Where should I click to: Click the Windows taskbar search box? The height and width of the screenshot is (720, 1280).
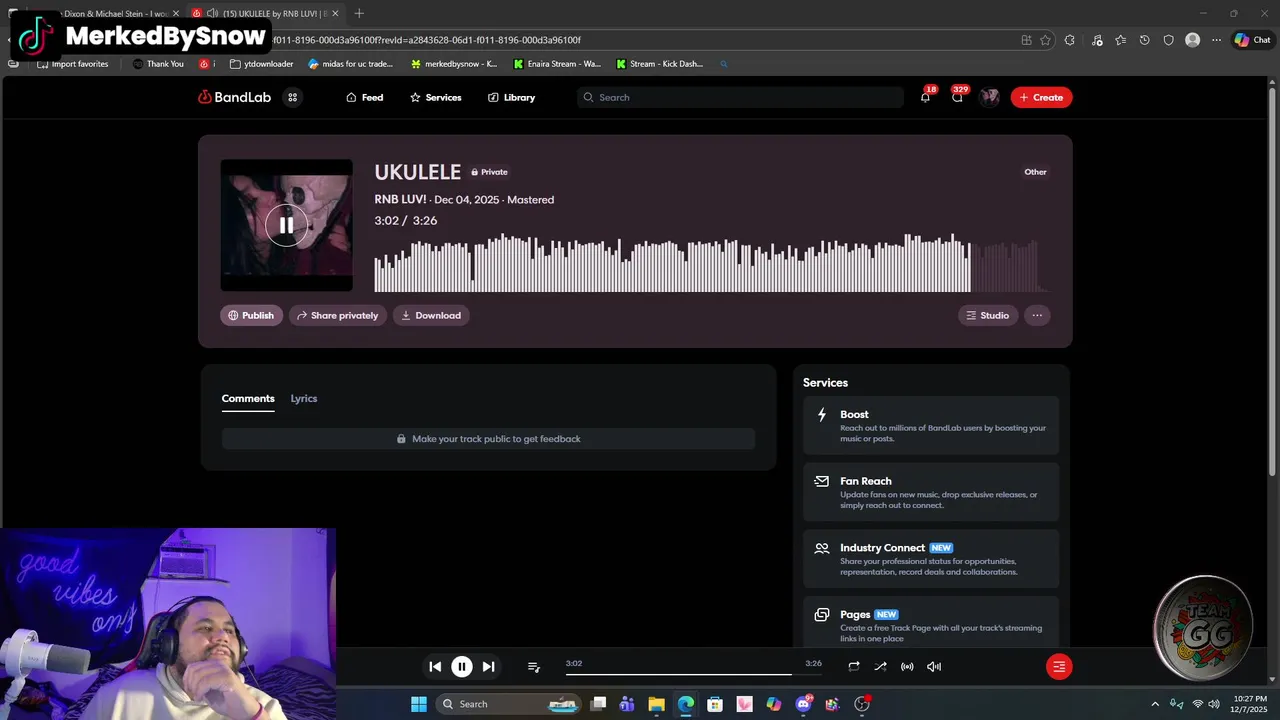tap(510, 704)
